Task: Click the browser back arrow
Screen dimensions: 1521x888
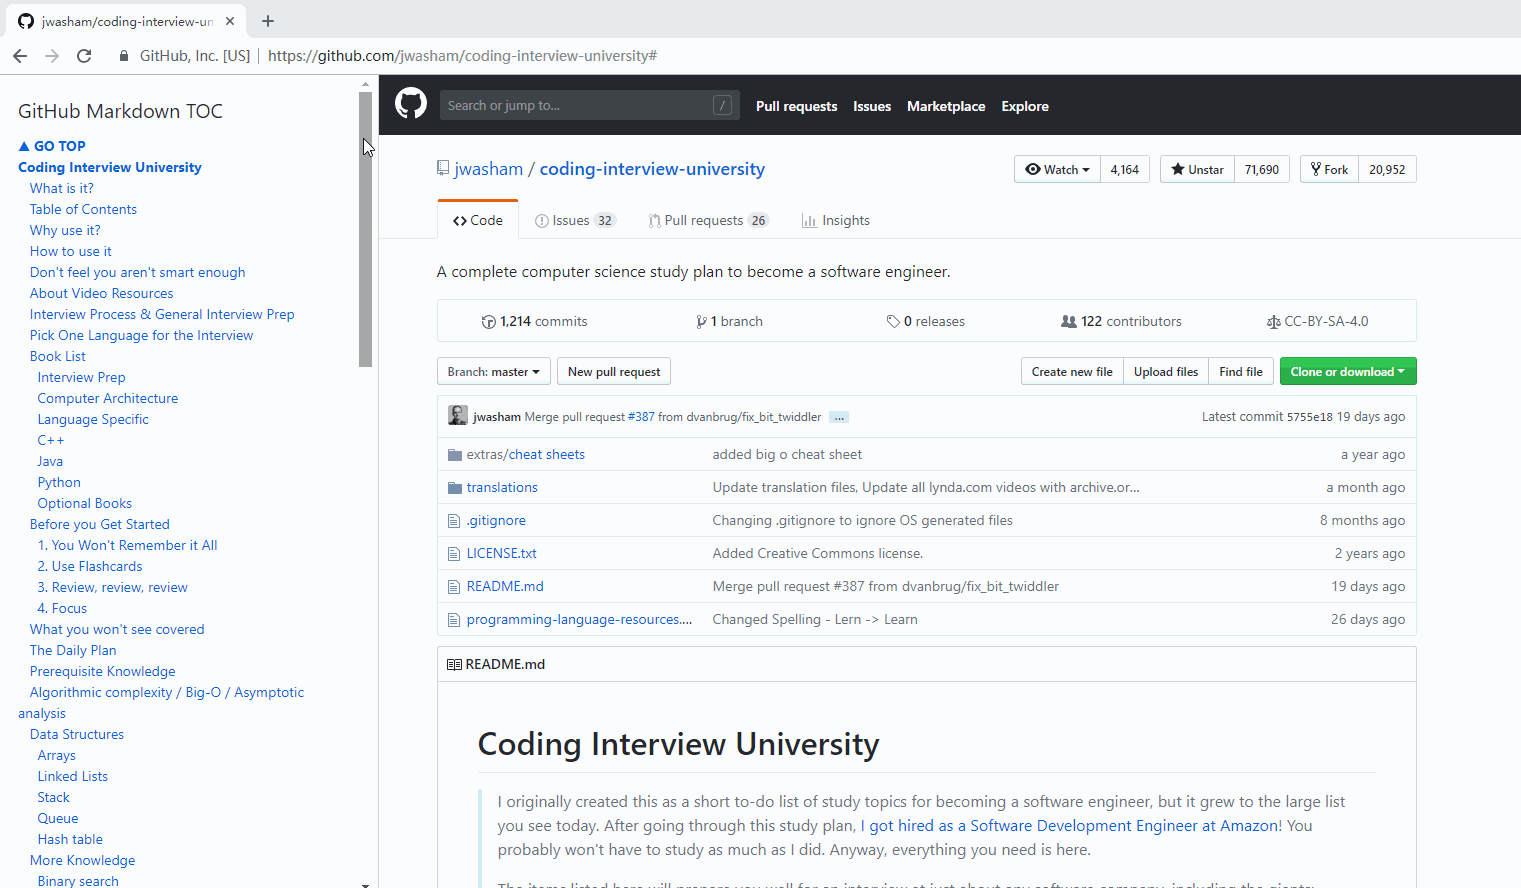Action: (20, 56)
